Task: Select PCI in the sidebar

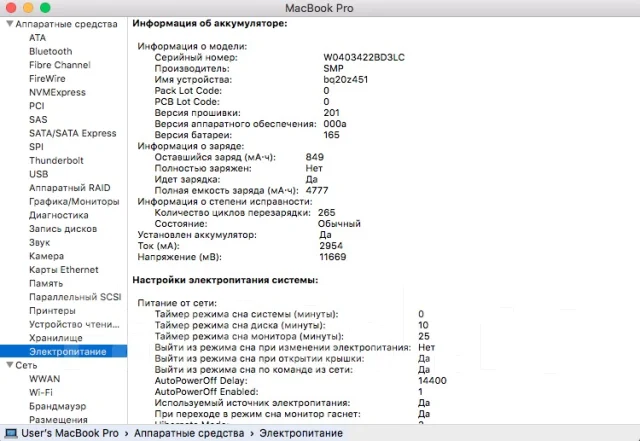Action: 37,106
